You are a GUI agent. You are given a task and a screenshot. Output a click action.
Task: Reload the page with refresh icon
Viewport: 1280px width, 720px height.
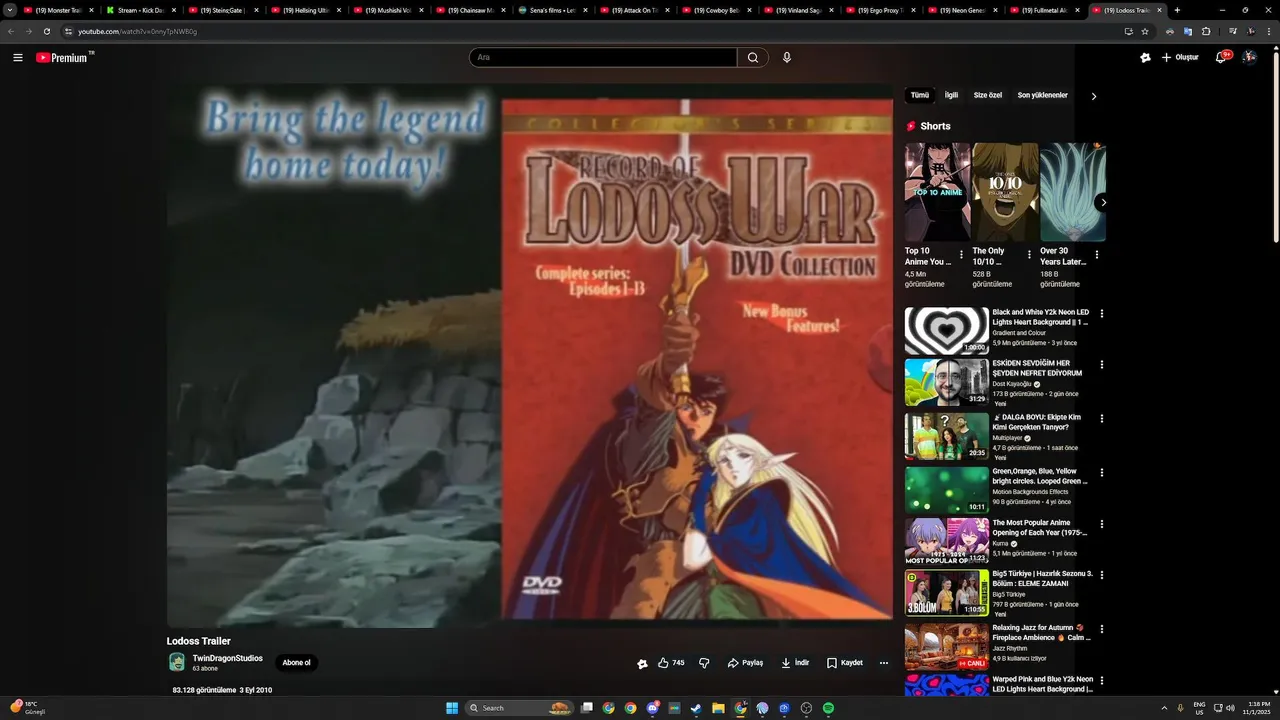point(46,31)
